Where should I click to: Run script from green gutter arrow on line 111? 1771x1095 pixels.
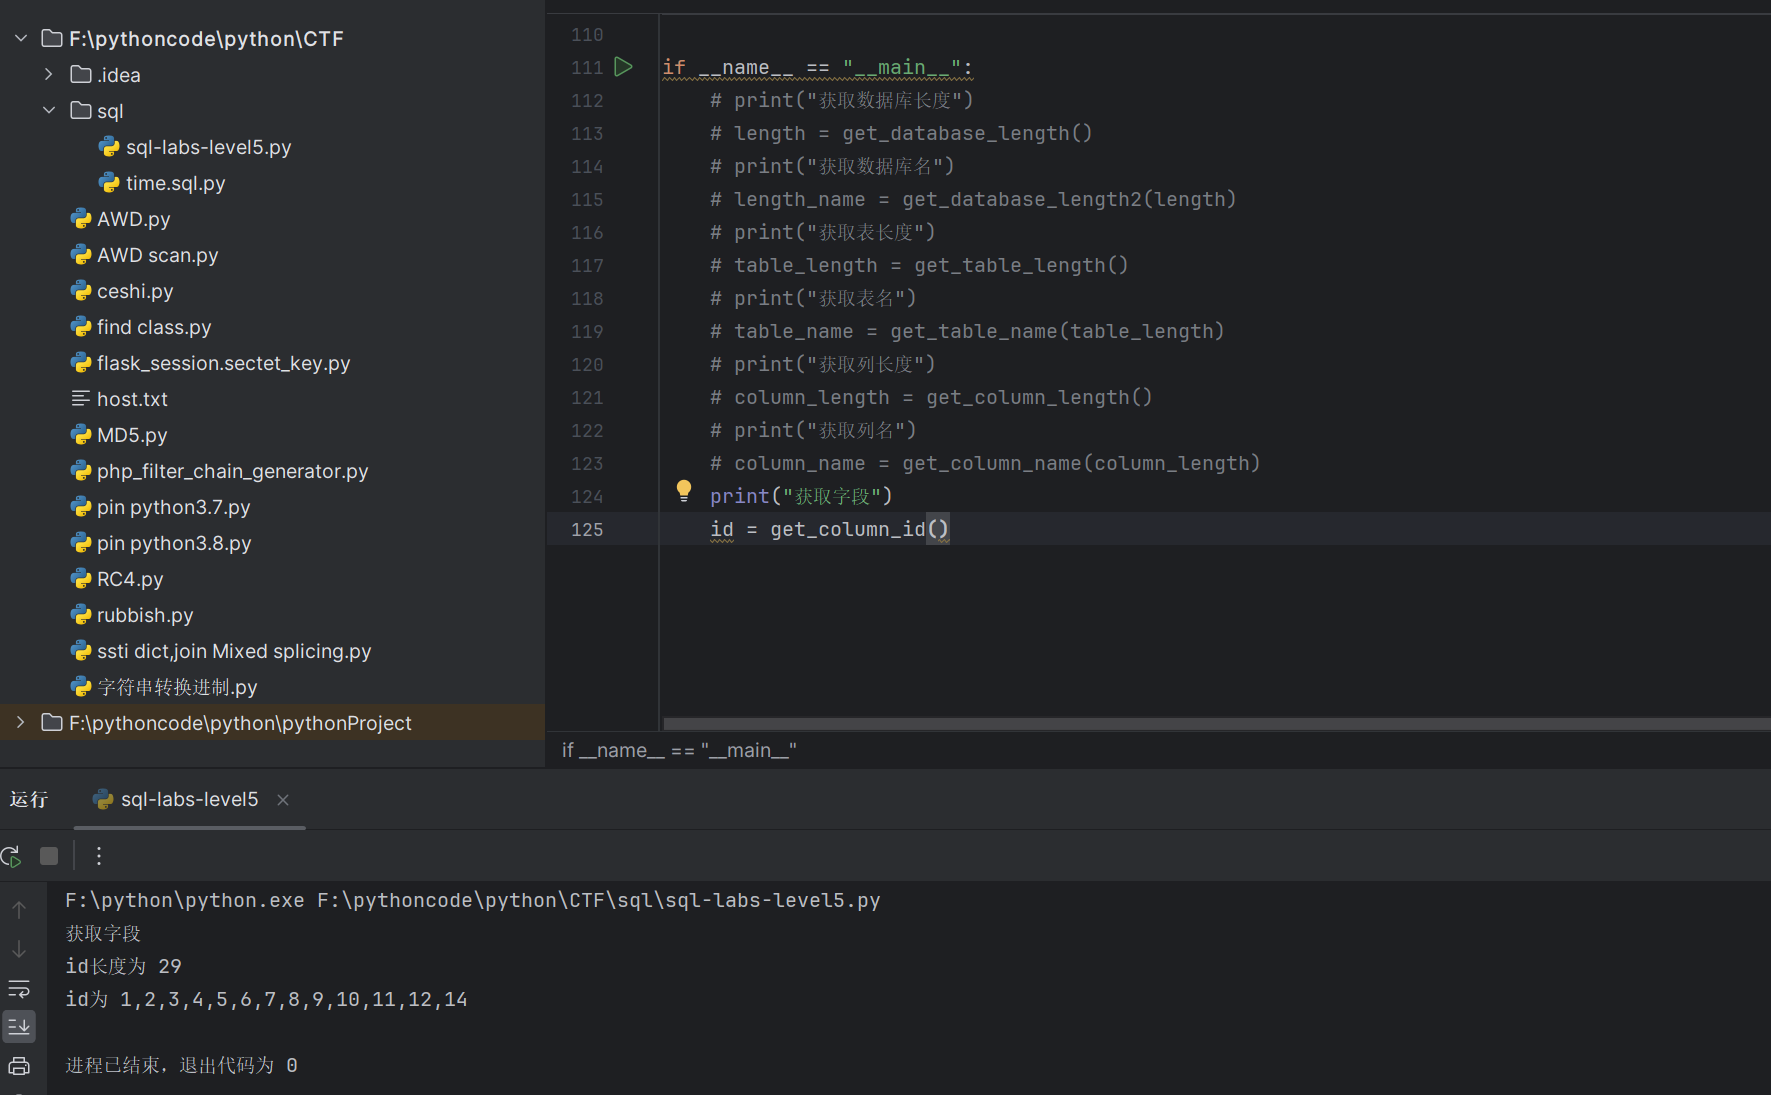tap(623, 66)
